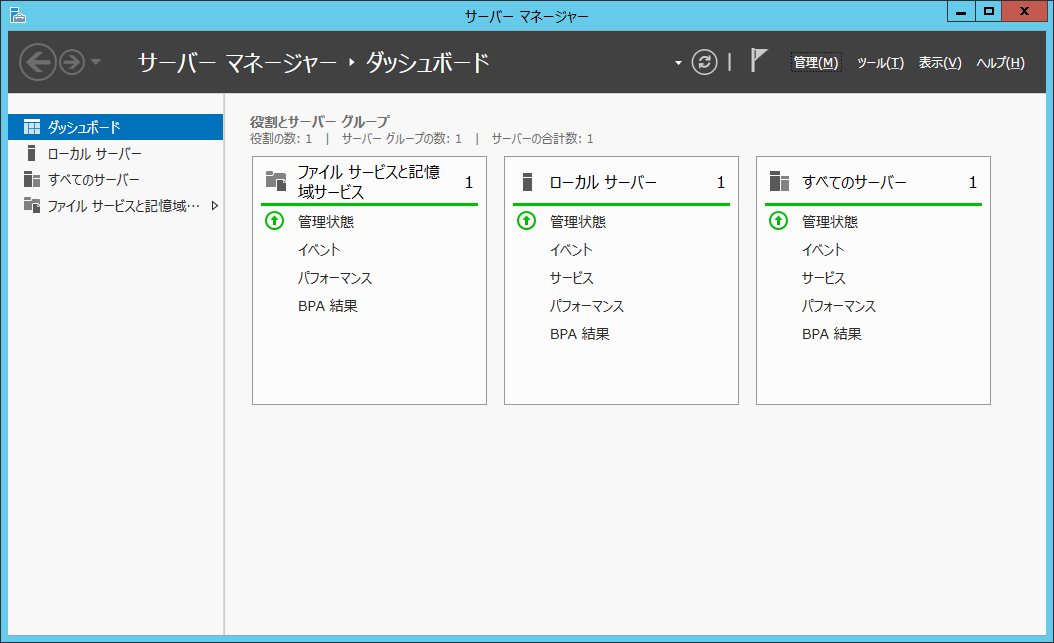Open the 管理(M) menu
This screenshot has width=1054, height=643.
coord(815,63)
